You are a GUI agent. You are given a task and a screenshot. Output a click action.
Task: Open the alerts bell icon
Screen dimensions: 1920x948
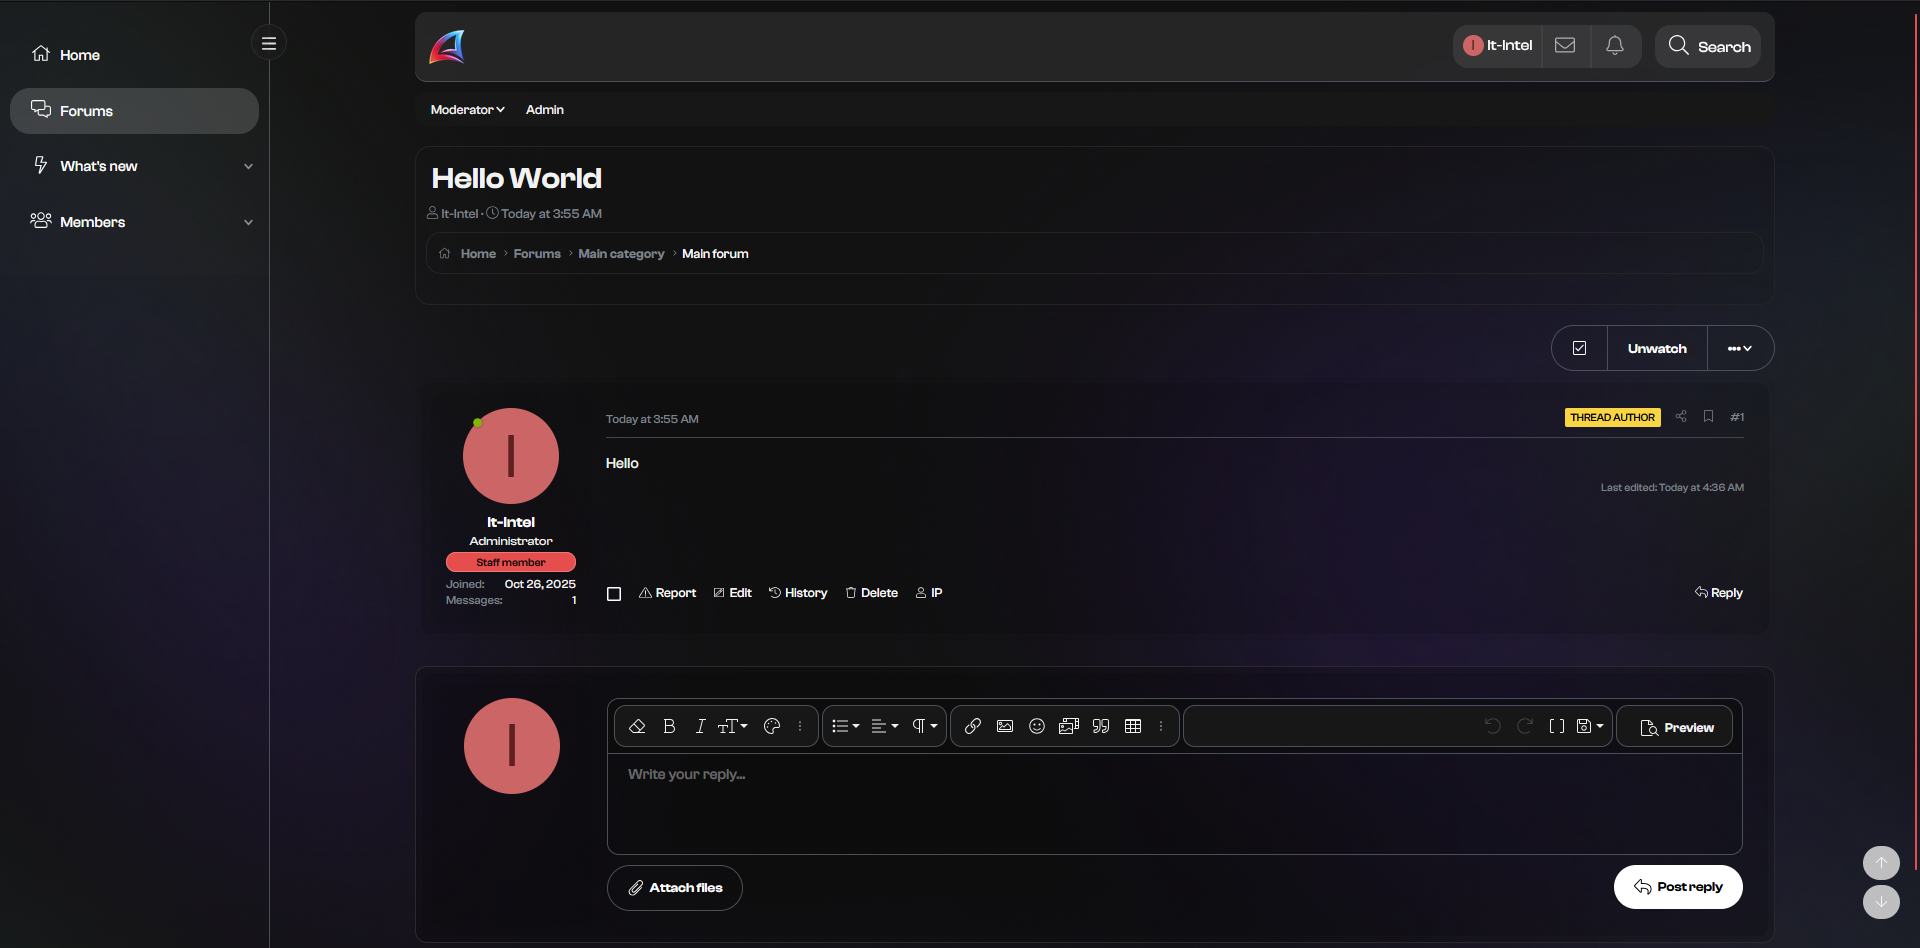(x=1615, y=46)
